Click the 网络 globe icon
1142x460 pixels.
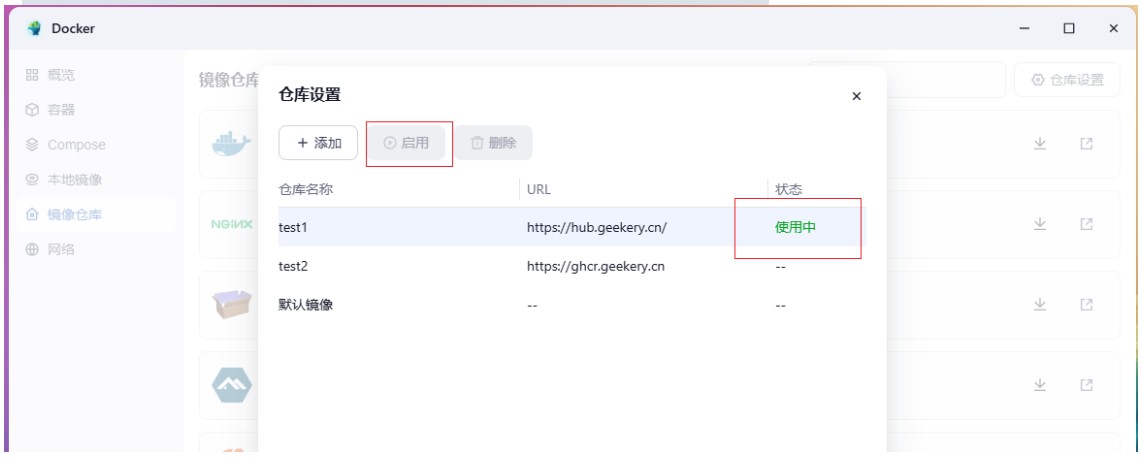click(31, 250)
